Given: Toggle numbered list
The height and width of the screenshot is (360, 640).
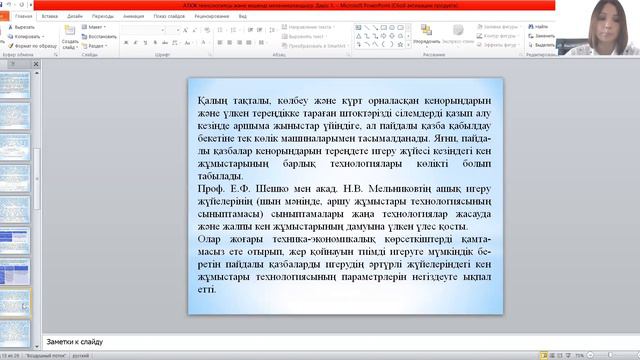Looking at the screenshot, I should coord(234,30).
